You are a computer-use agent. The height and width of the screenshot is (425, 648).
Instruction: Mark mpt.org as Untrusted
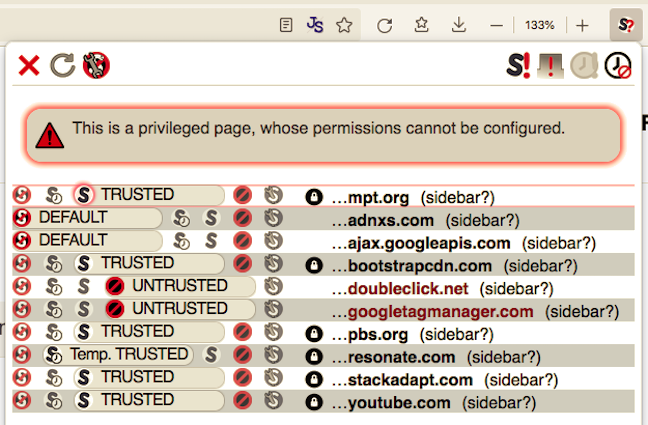[242, 195]
